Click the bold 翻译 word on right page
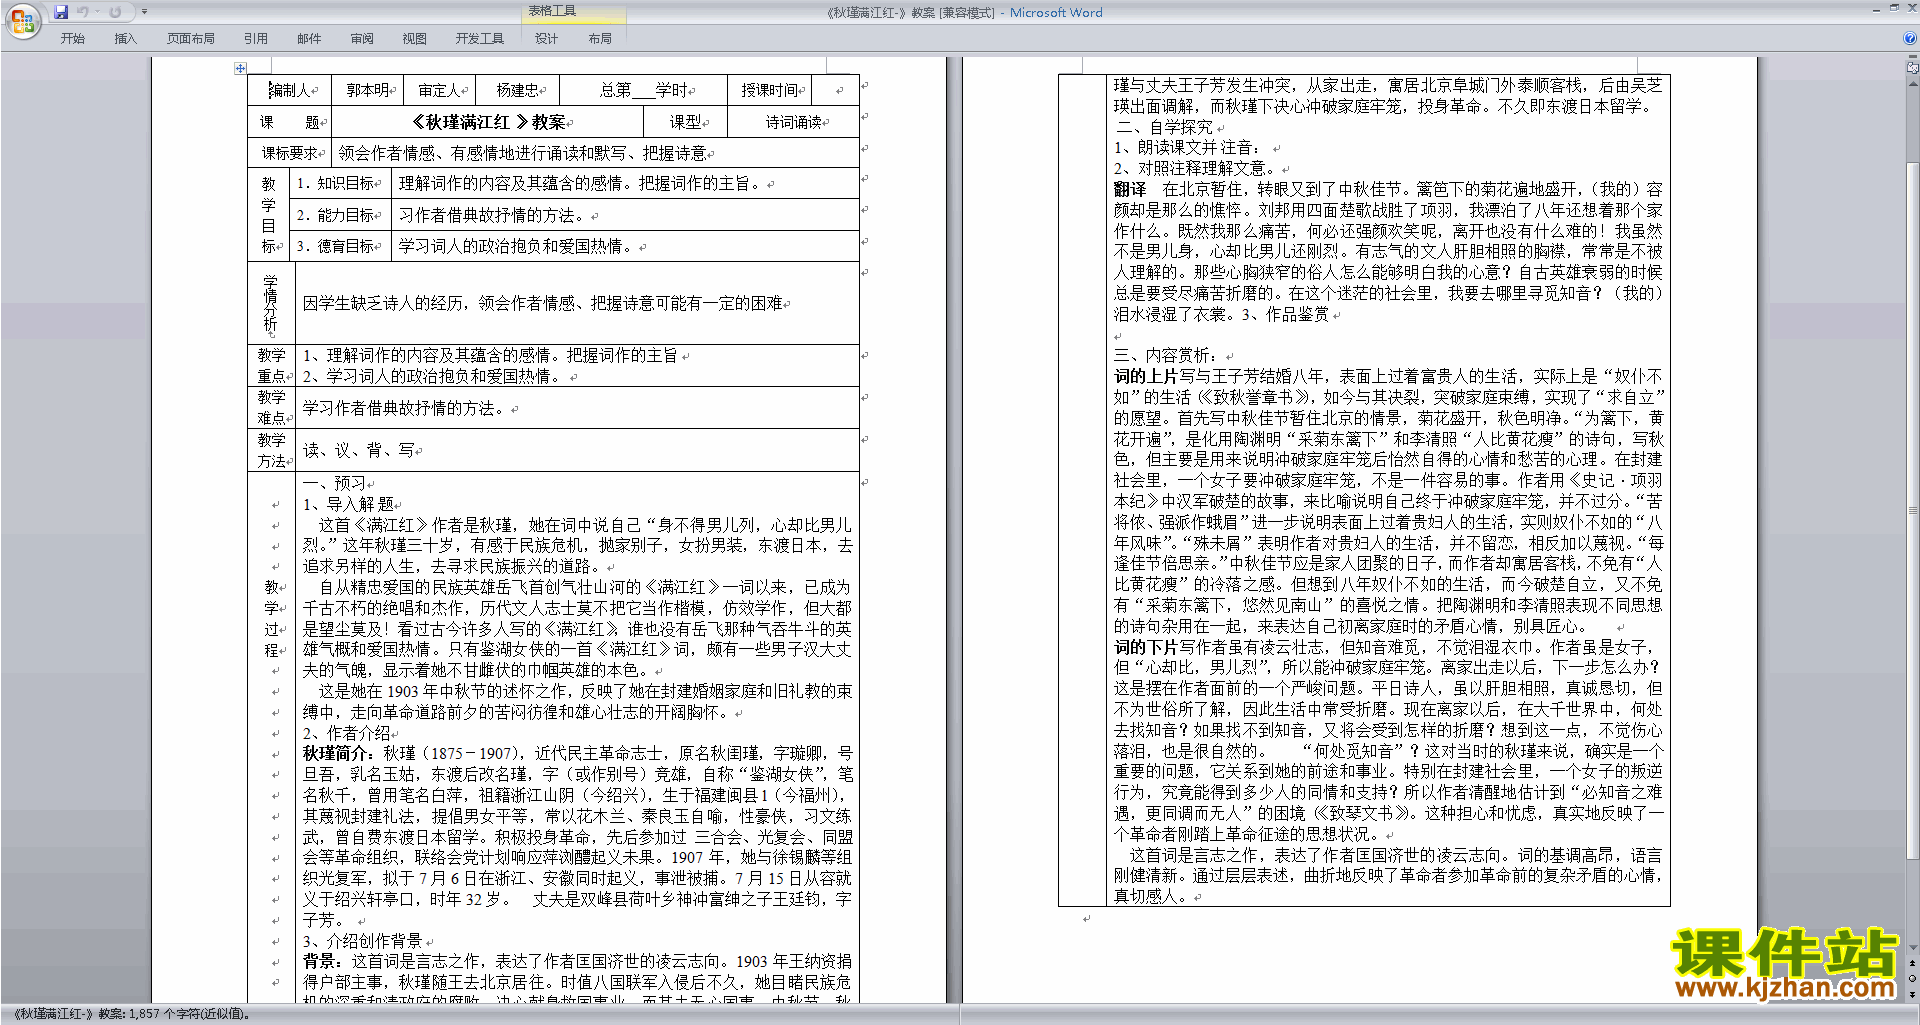This screenshot has width=1920, height=1025. pos(1130,189)
